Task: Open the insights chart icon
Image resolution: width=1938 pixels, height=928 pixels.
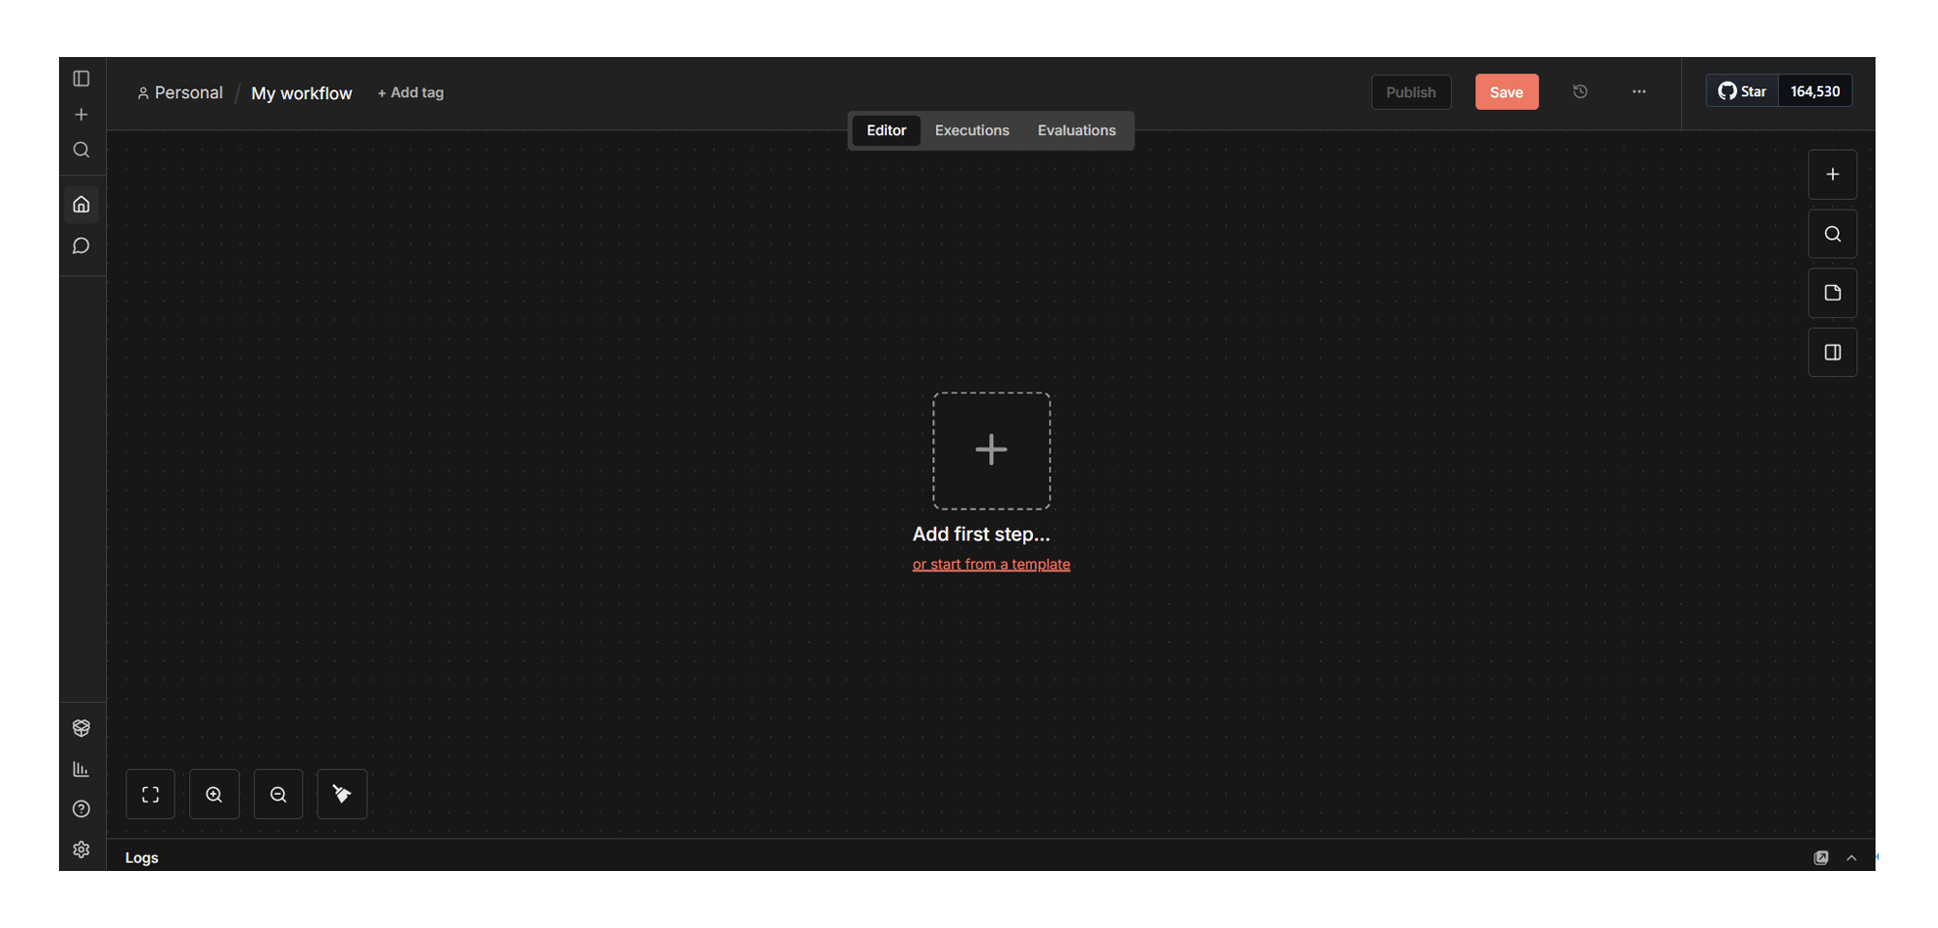Action: [81, 769]
